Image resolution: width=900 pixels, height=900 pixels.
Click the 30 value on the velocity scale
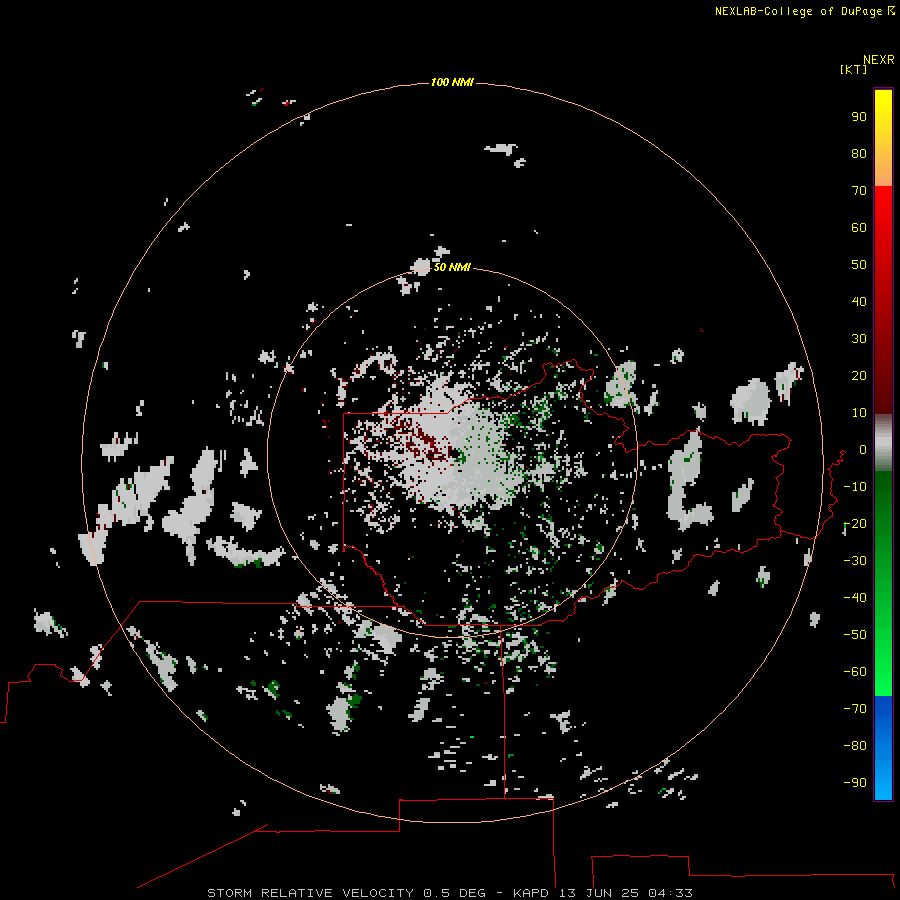tap(859, 339)
